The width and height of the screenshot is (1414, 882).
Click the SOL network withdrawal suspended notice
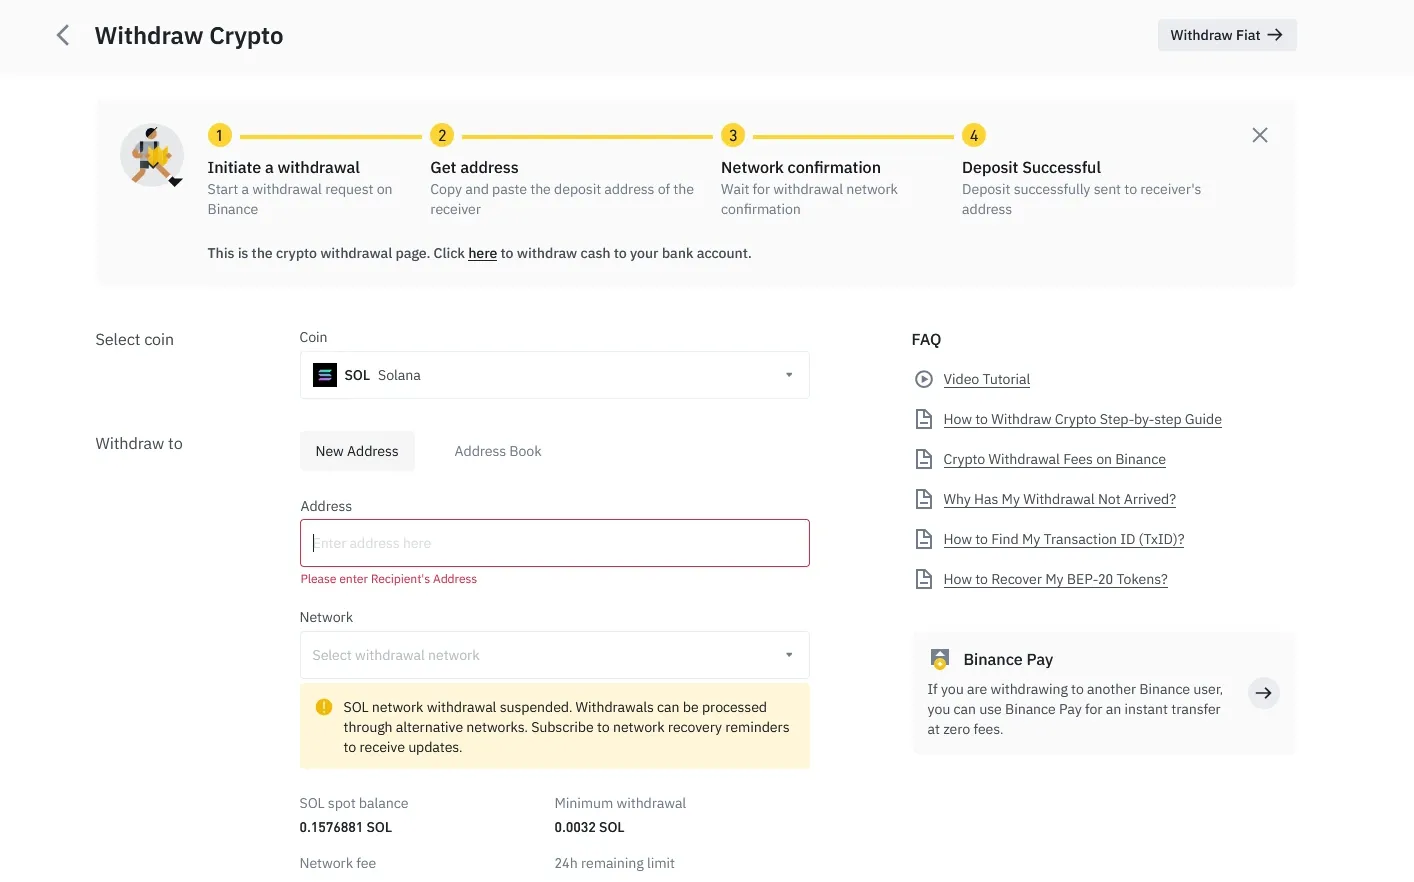pos(554,727)
